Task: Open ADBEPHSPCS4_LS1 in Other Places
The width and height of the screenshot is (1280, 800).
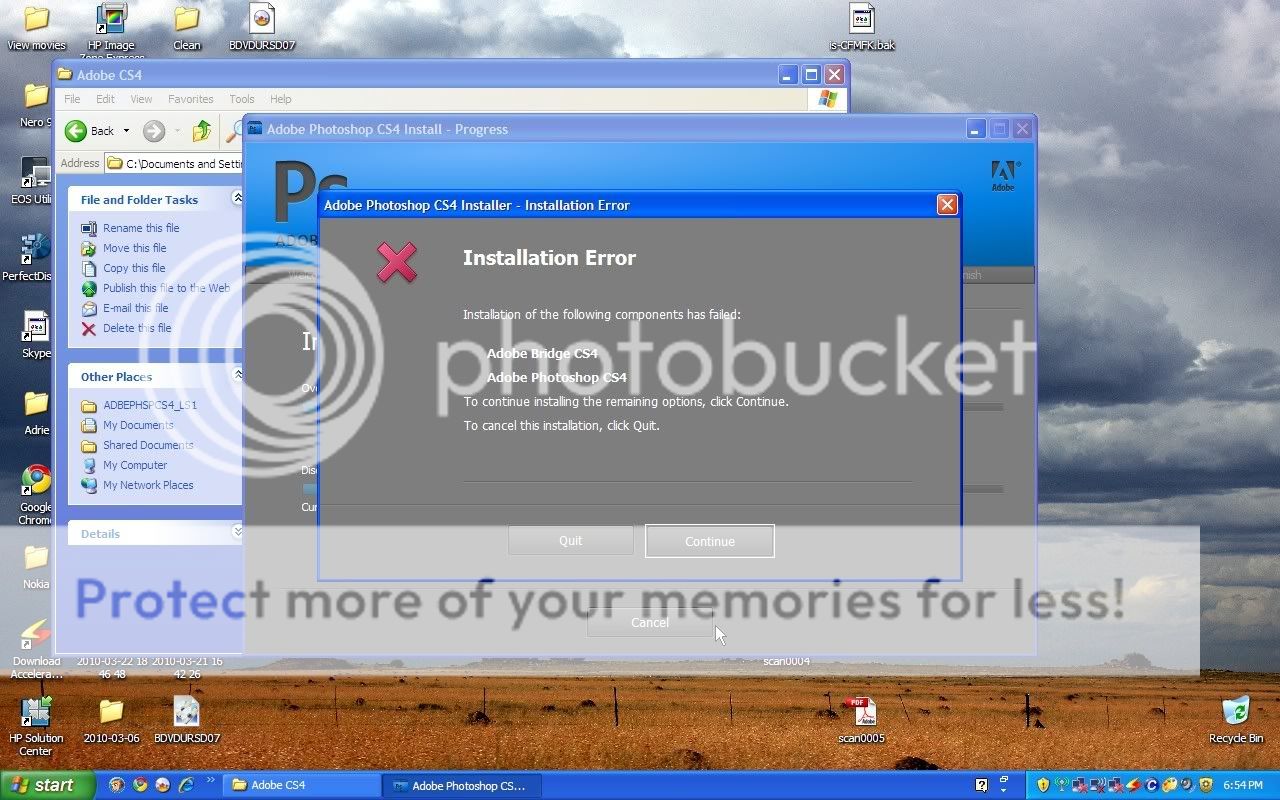Action: [x=150, y=405]
